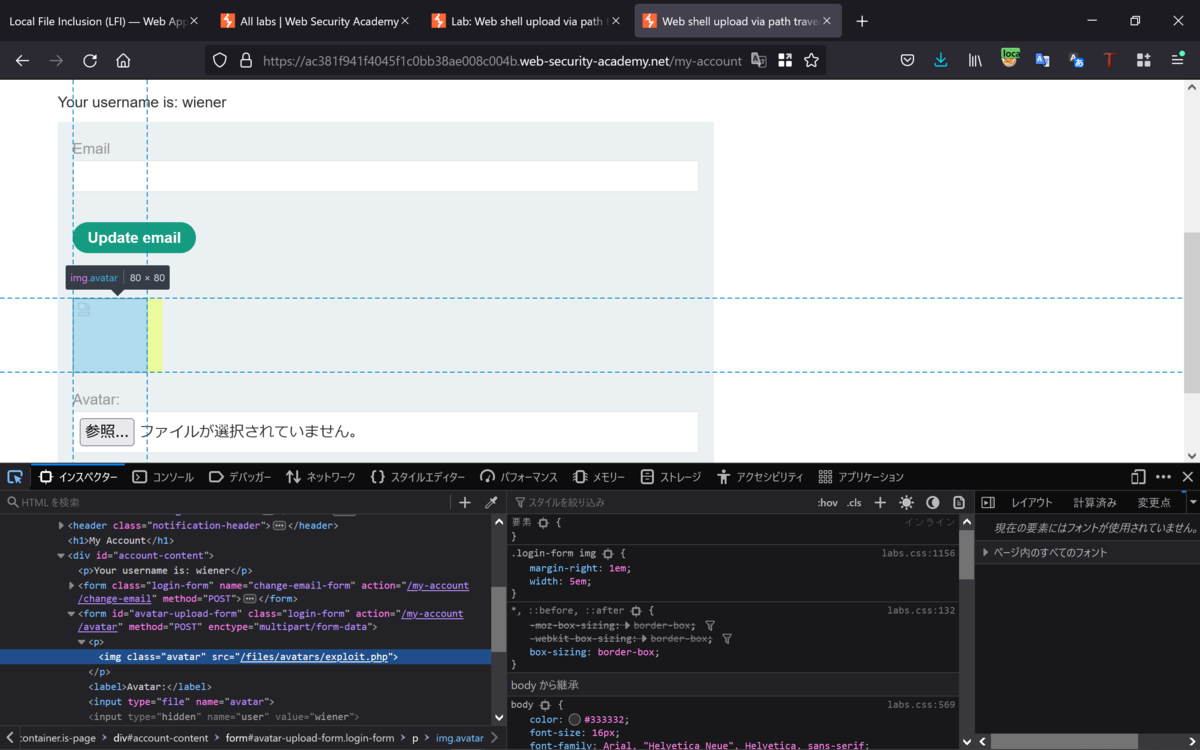This screenshot has width=1200, height=750.
Task: Show more sidebar tabs dropdown arrow
Action: 1192,500
